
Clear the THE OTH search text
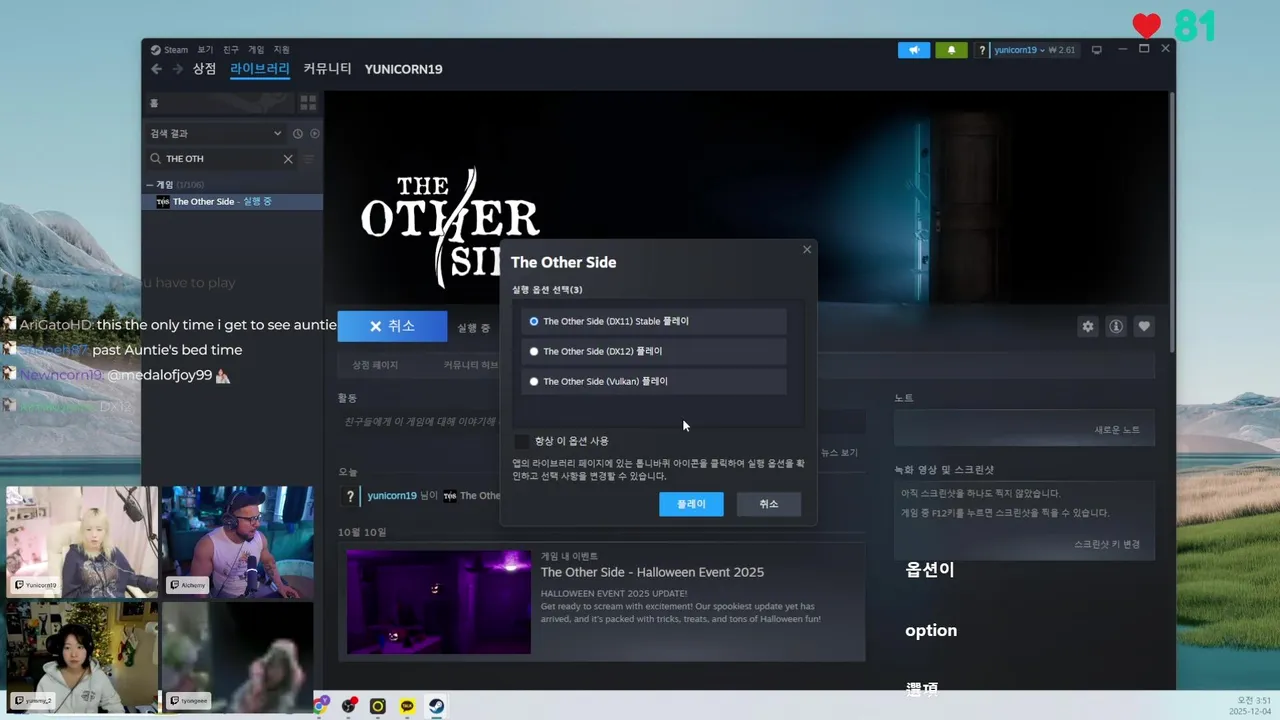click(288, 159)
